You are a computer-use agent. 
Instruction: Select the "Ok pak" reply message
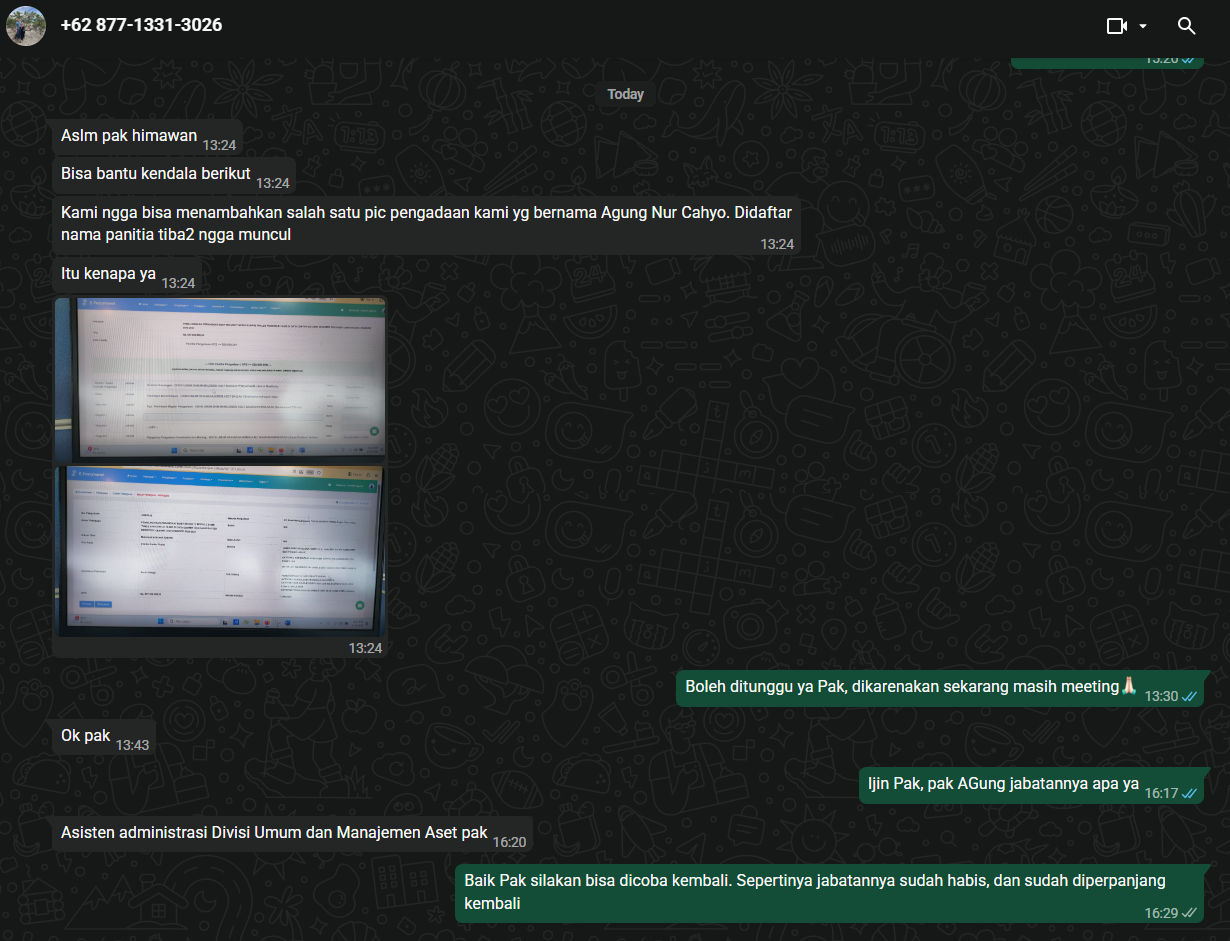(x=86, y=736)
